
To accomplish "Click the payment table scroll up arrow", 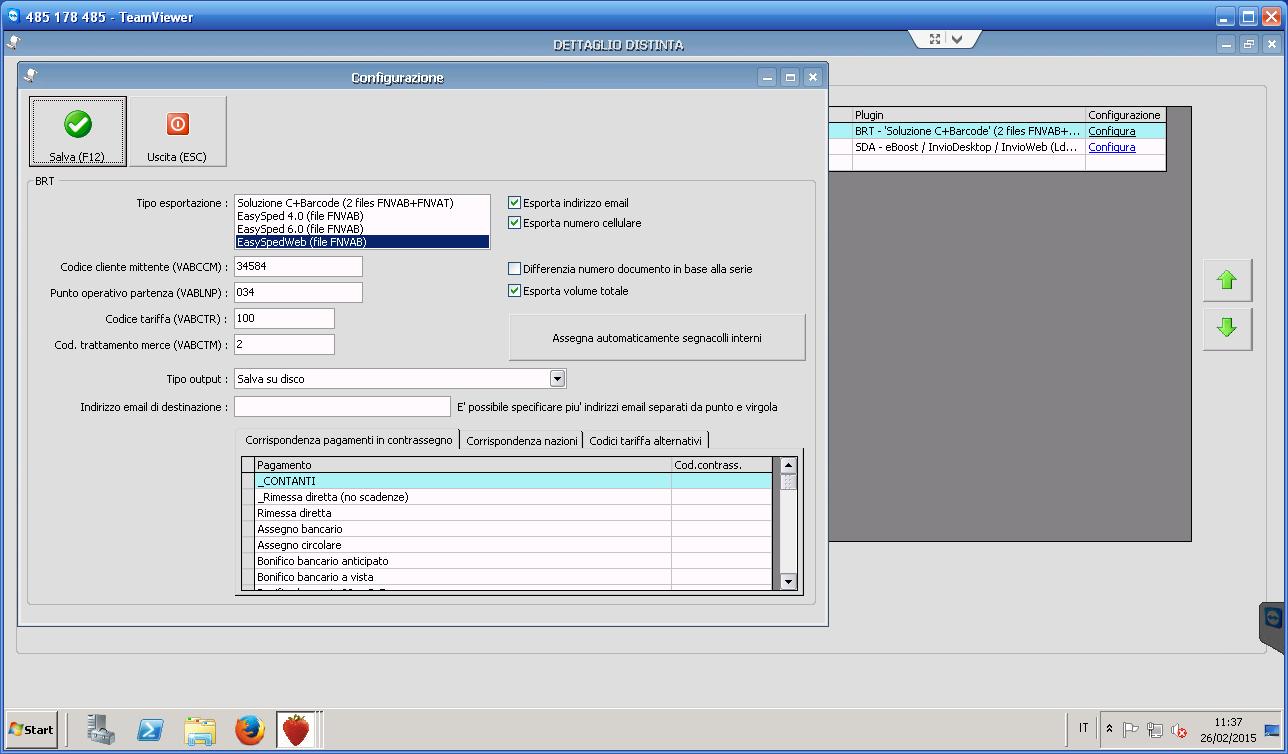I will pos(788,465).
